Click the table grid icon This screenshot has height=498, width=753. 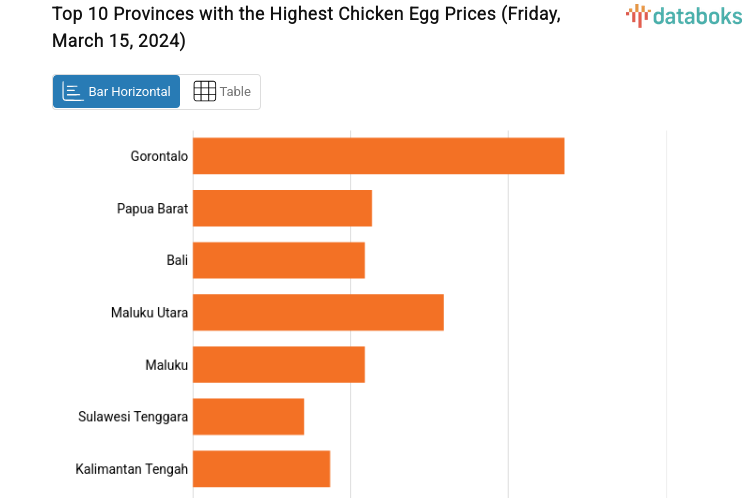pyautogui.click(x=204, y=91)
